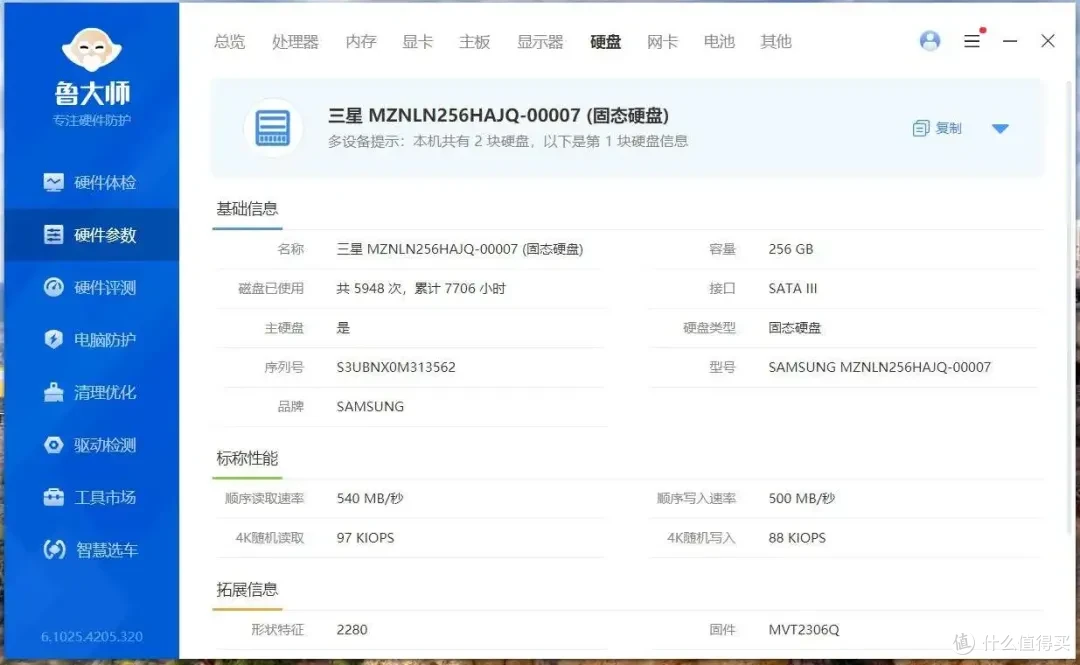The width and height of the screenshot is (1080, 665).
Task: Click serial number S3UBNX0M313562
Action: click(x=396, y=367)
